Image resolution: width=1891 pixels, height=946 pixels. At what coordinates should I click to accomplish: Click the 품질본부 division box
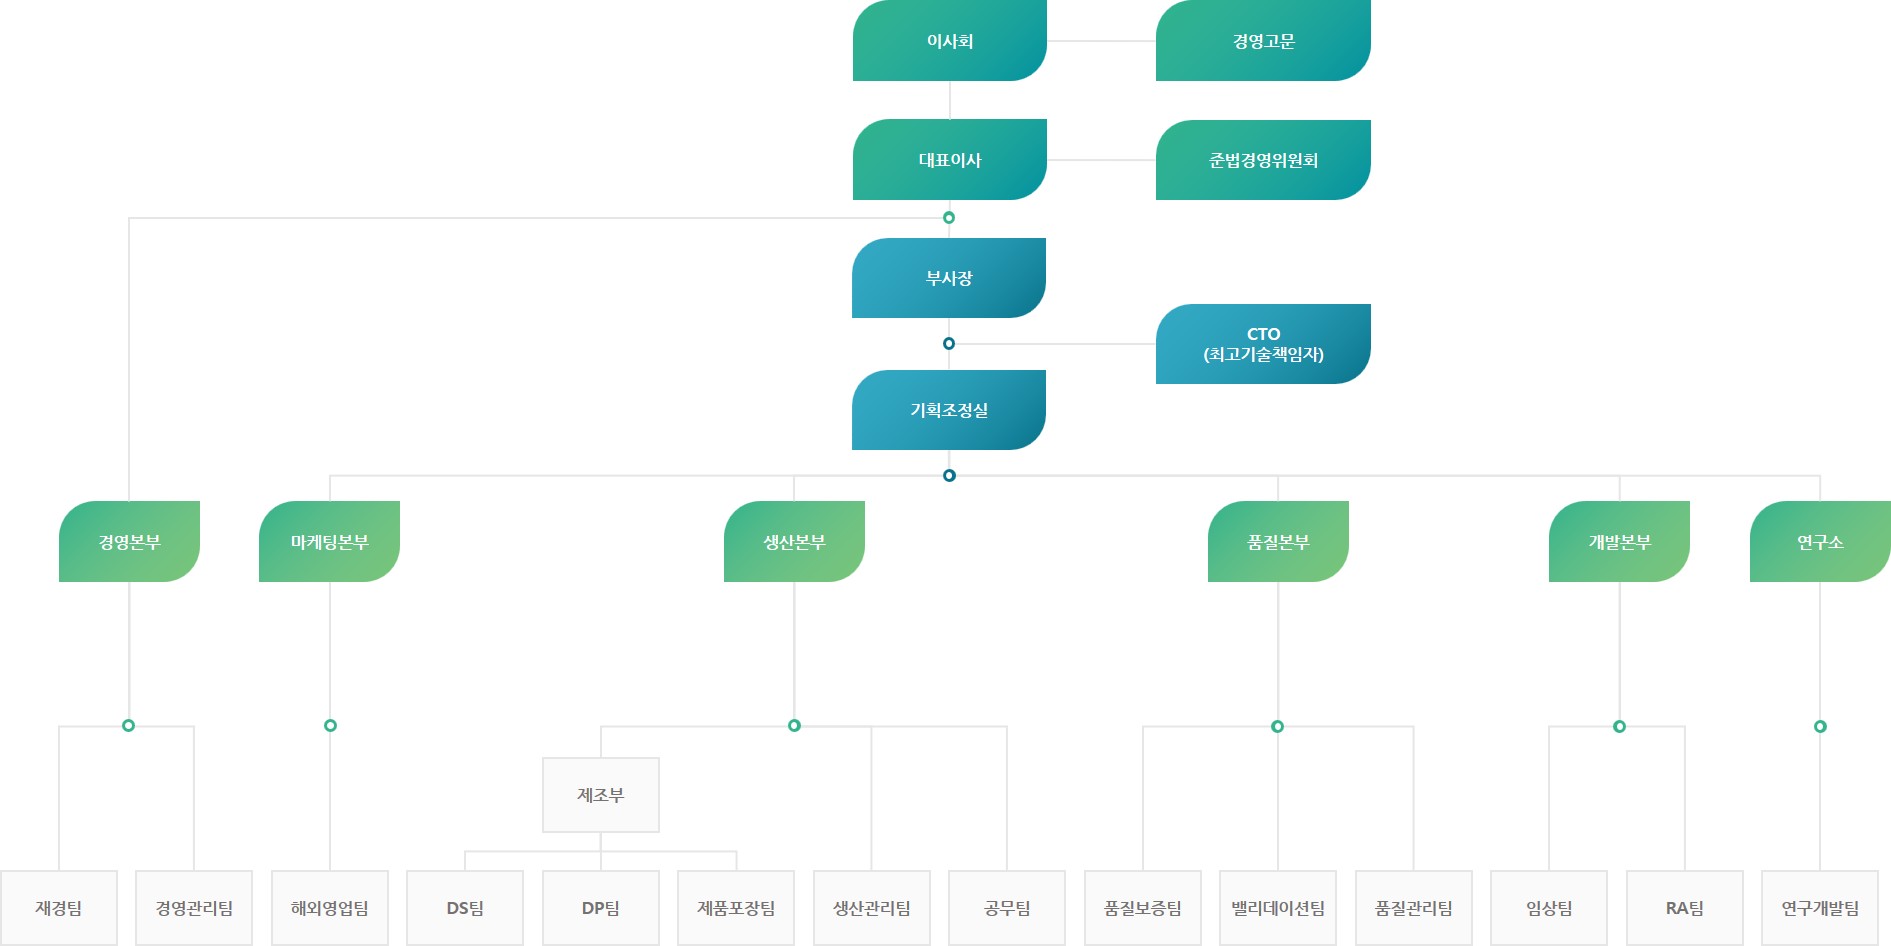(1278, 542)
